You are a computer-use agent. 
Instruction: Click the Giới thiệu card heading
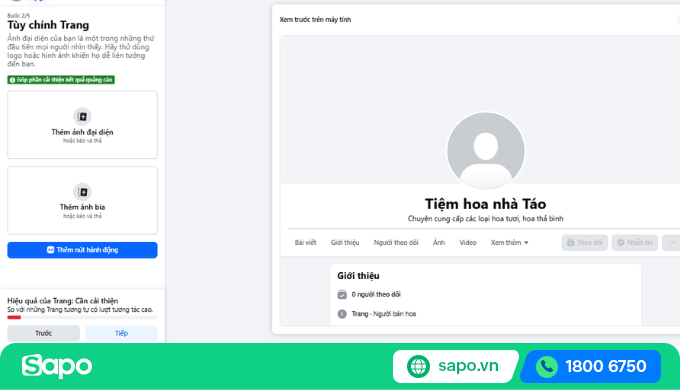click(x=358, y=276)
